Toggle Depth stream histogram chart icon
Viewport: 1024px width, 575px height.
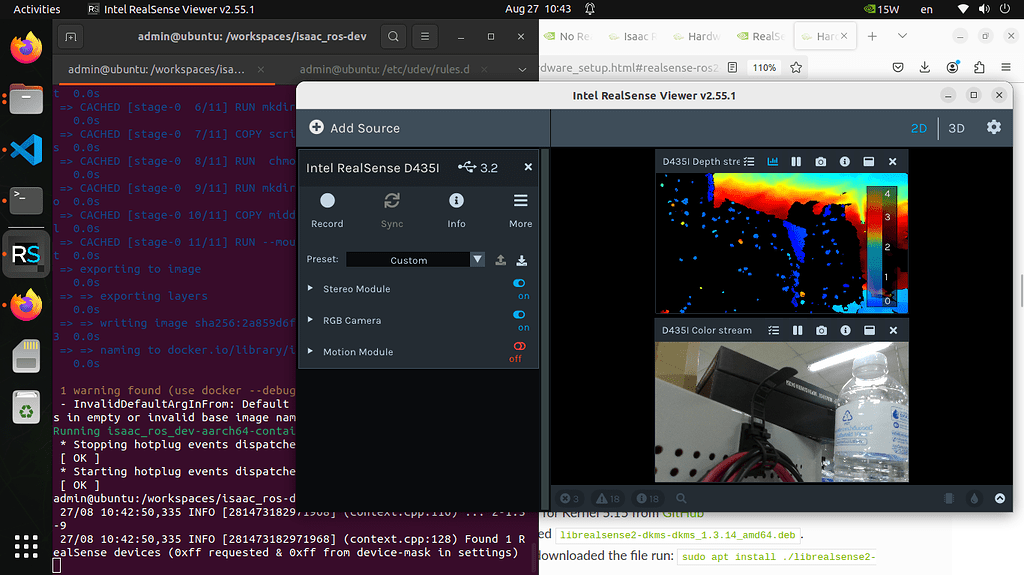point(773,161)
